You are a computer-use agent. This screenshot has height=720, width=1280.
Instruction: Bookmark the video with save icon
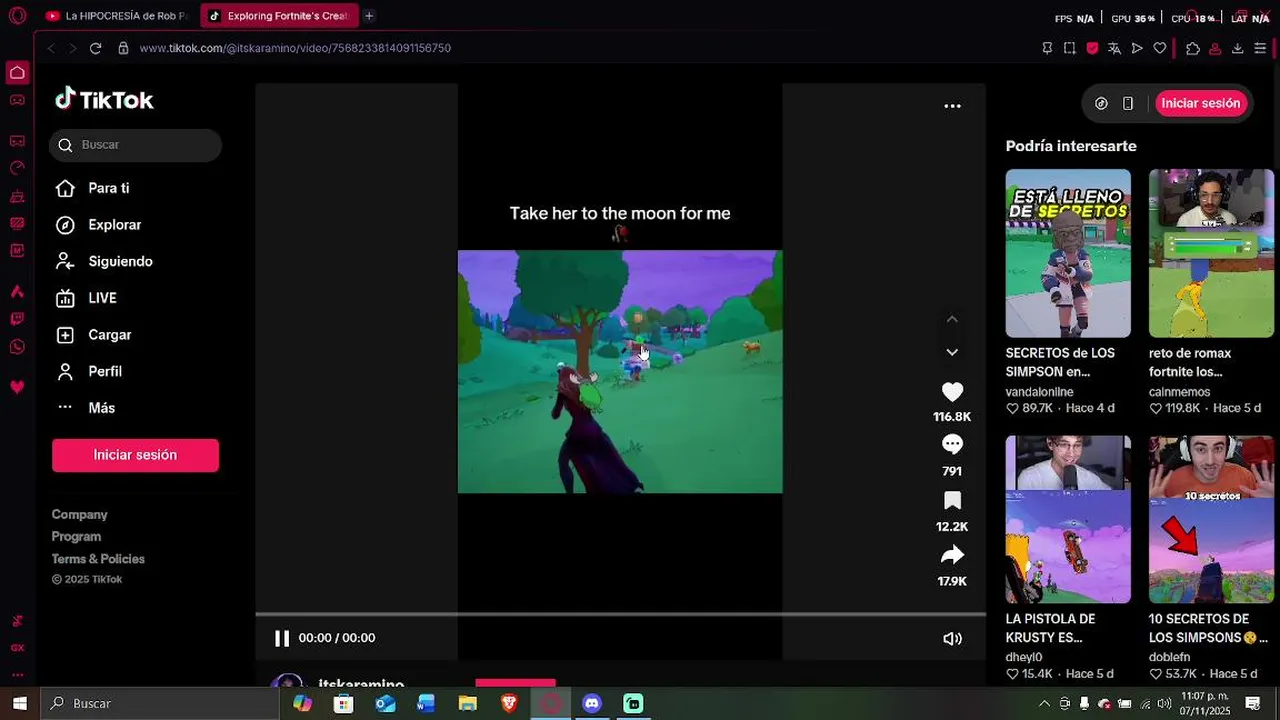(952, 500)
